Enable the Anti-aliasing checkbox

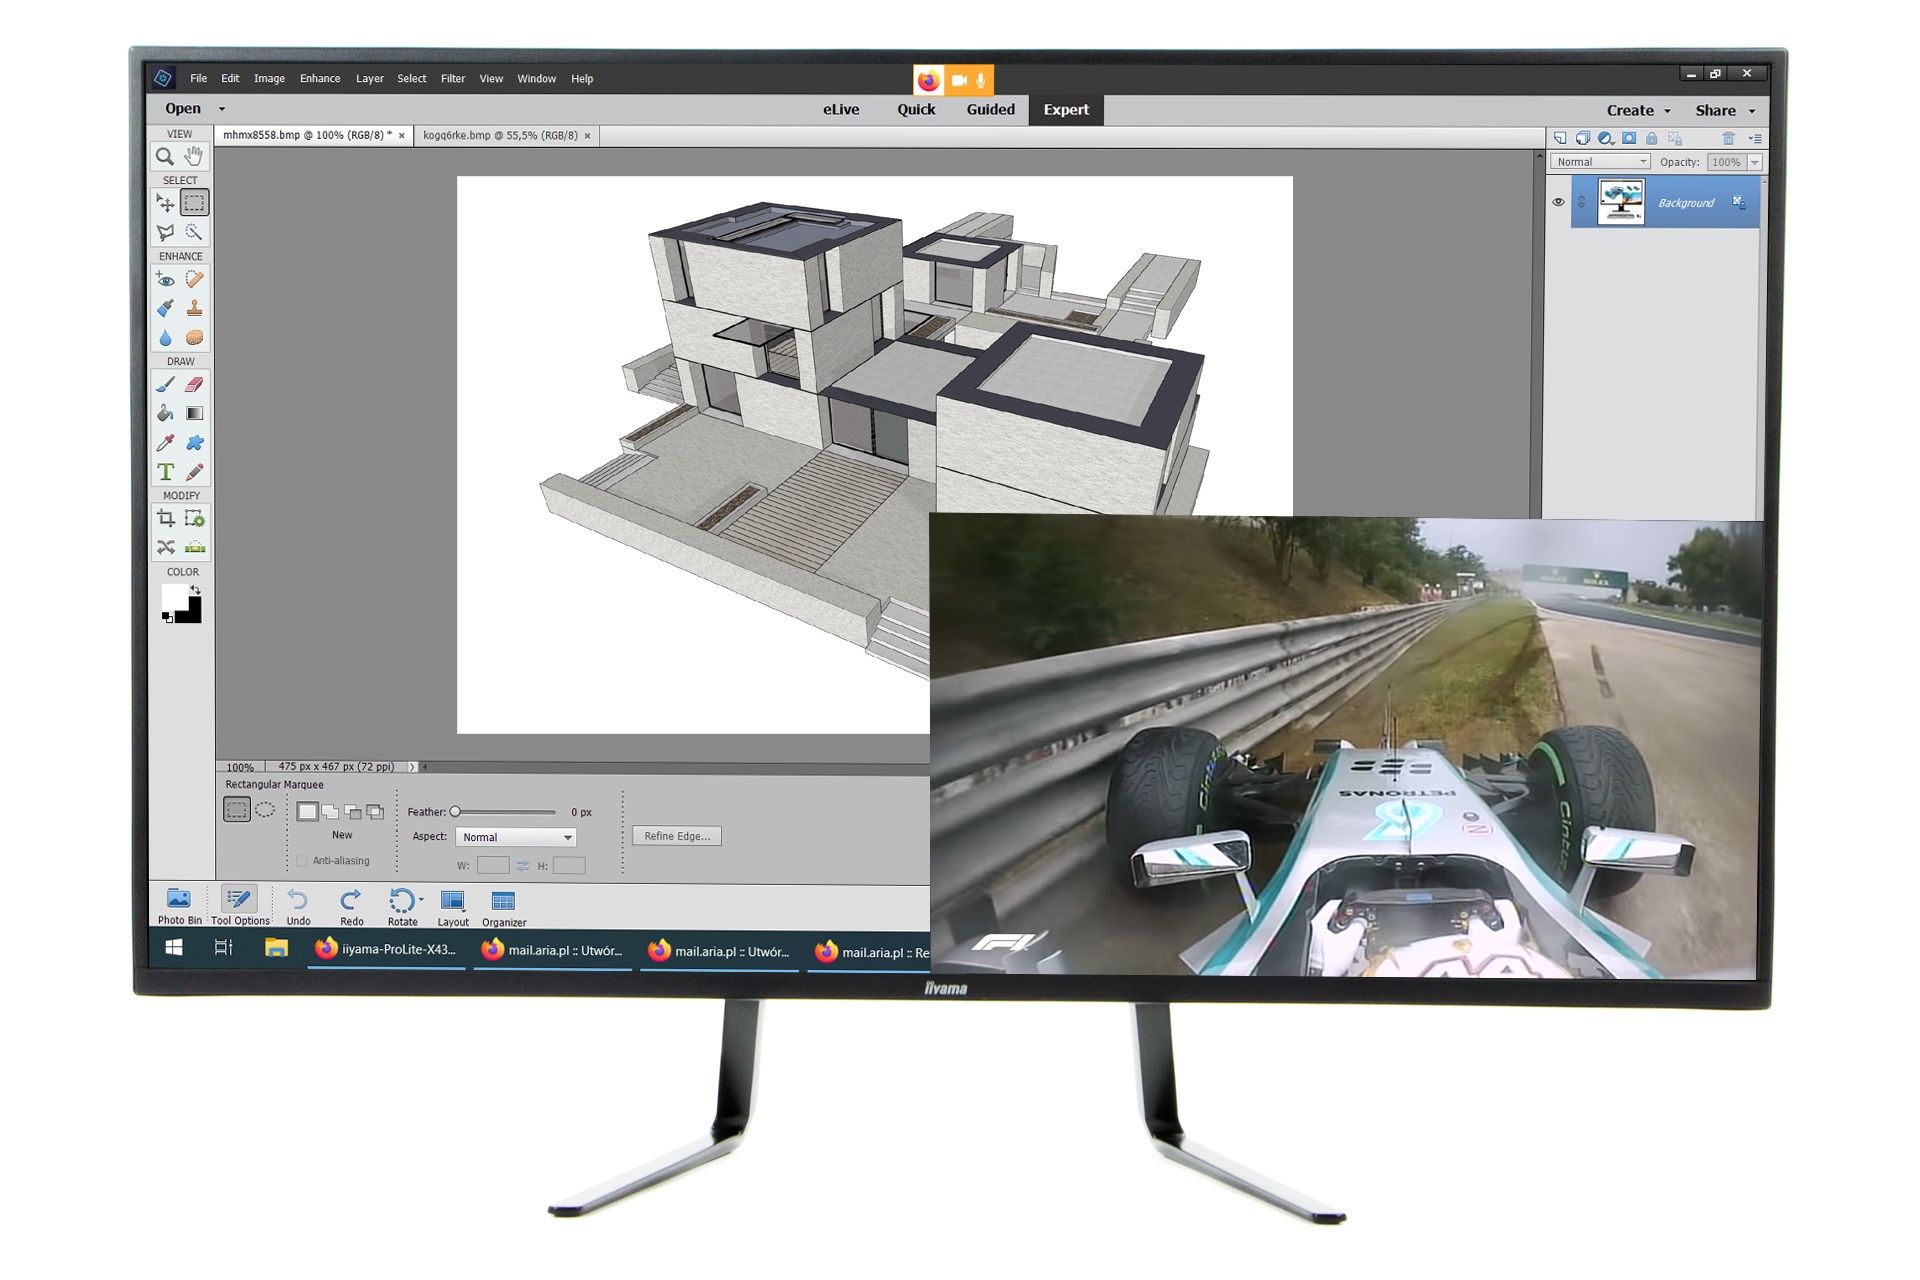(x=302, y=861)
